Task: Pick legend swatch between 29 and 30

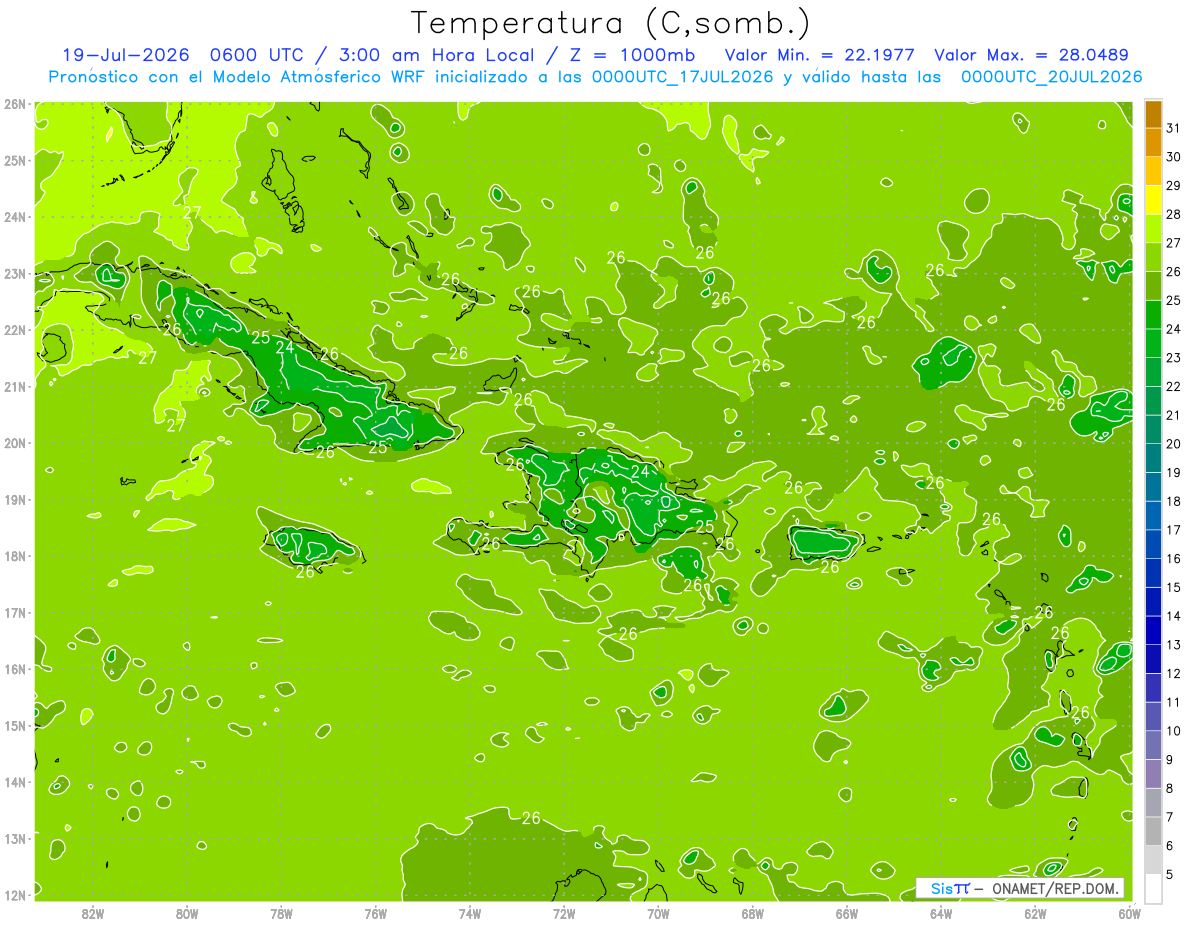Action: [1153, 171]
